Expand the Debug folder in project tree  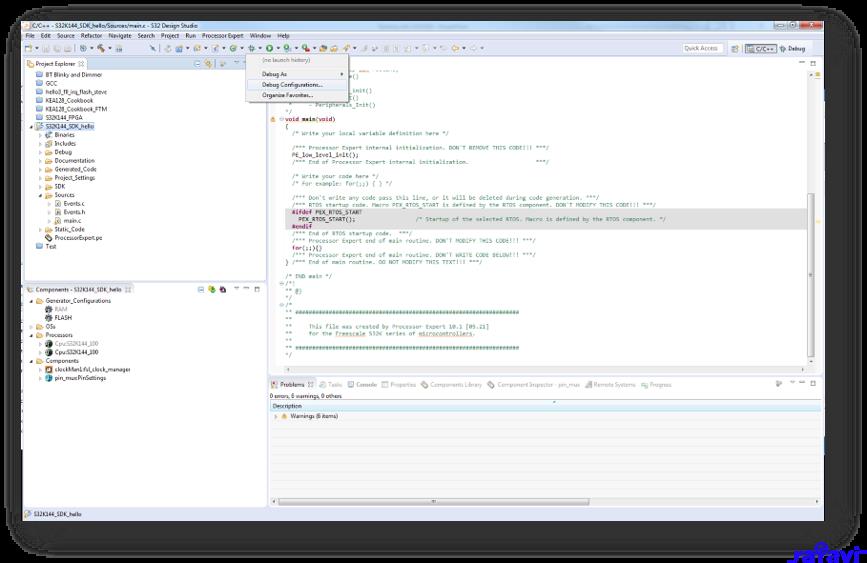pos(41,152)
